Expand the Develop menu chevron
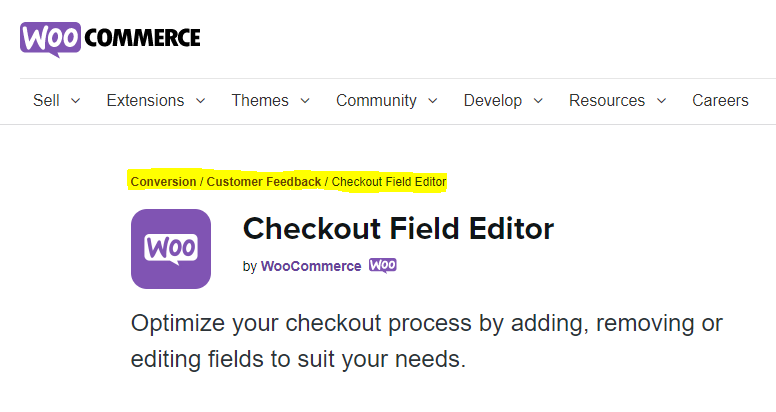This screenshot has width=776, height=412. [x=538, y=101]
